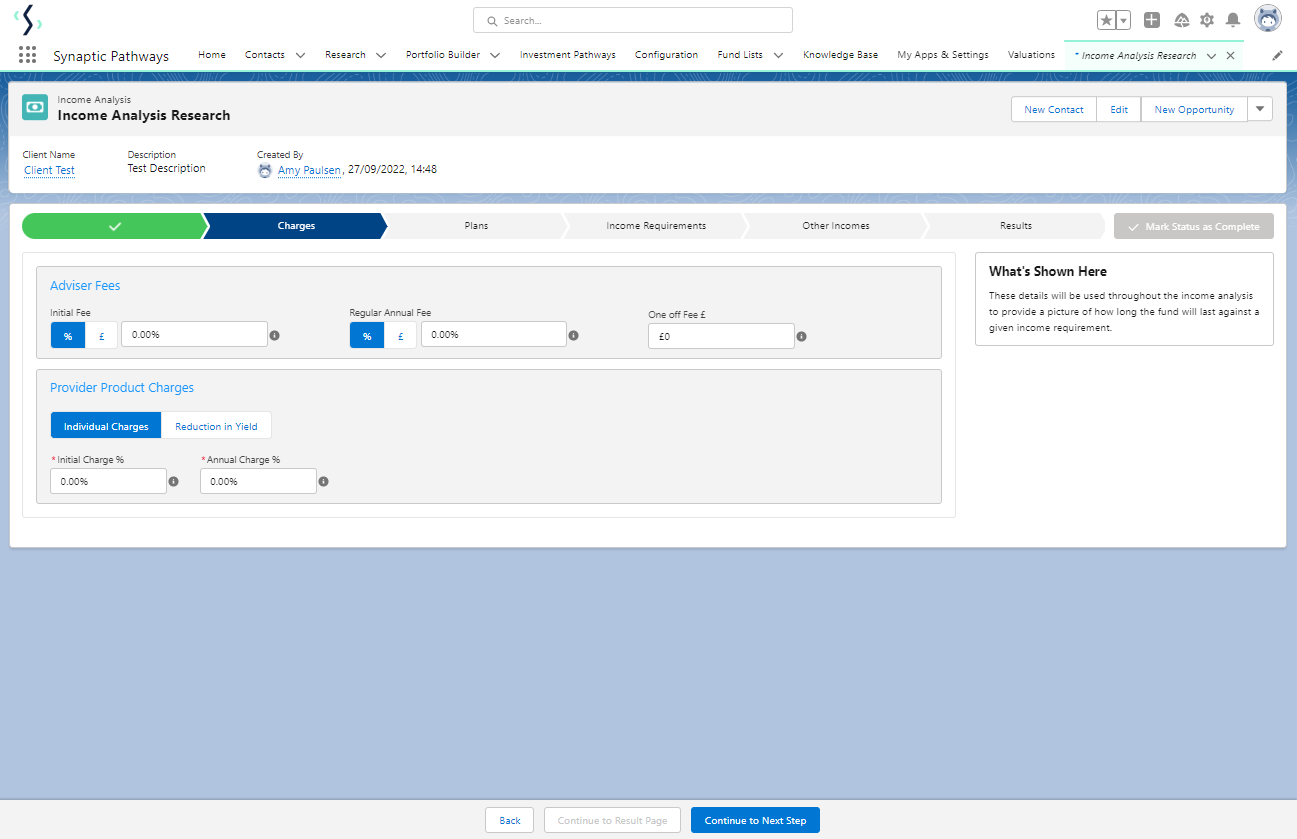The height and width of the screenshot is (839, 1297).
Task: Click the Annual Charge % field
Action: coord(258,481)
